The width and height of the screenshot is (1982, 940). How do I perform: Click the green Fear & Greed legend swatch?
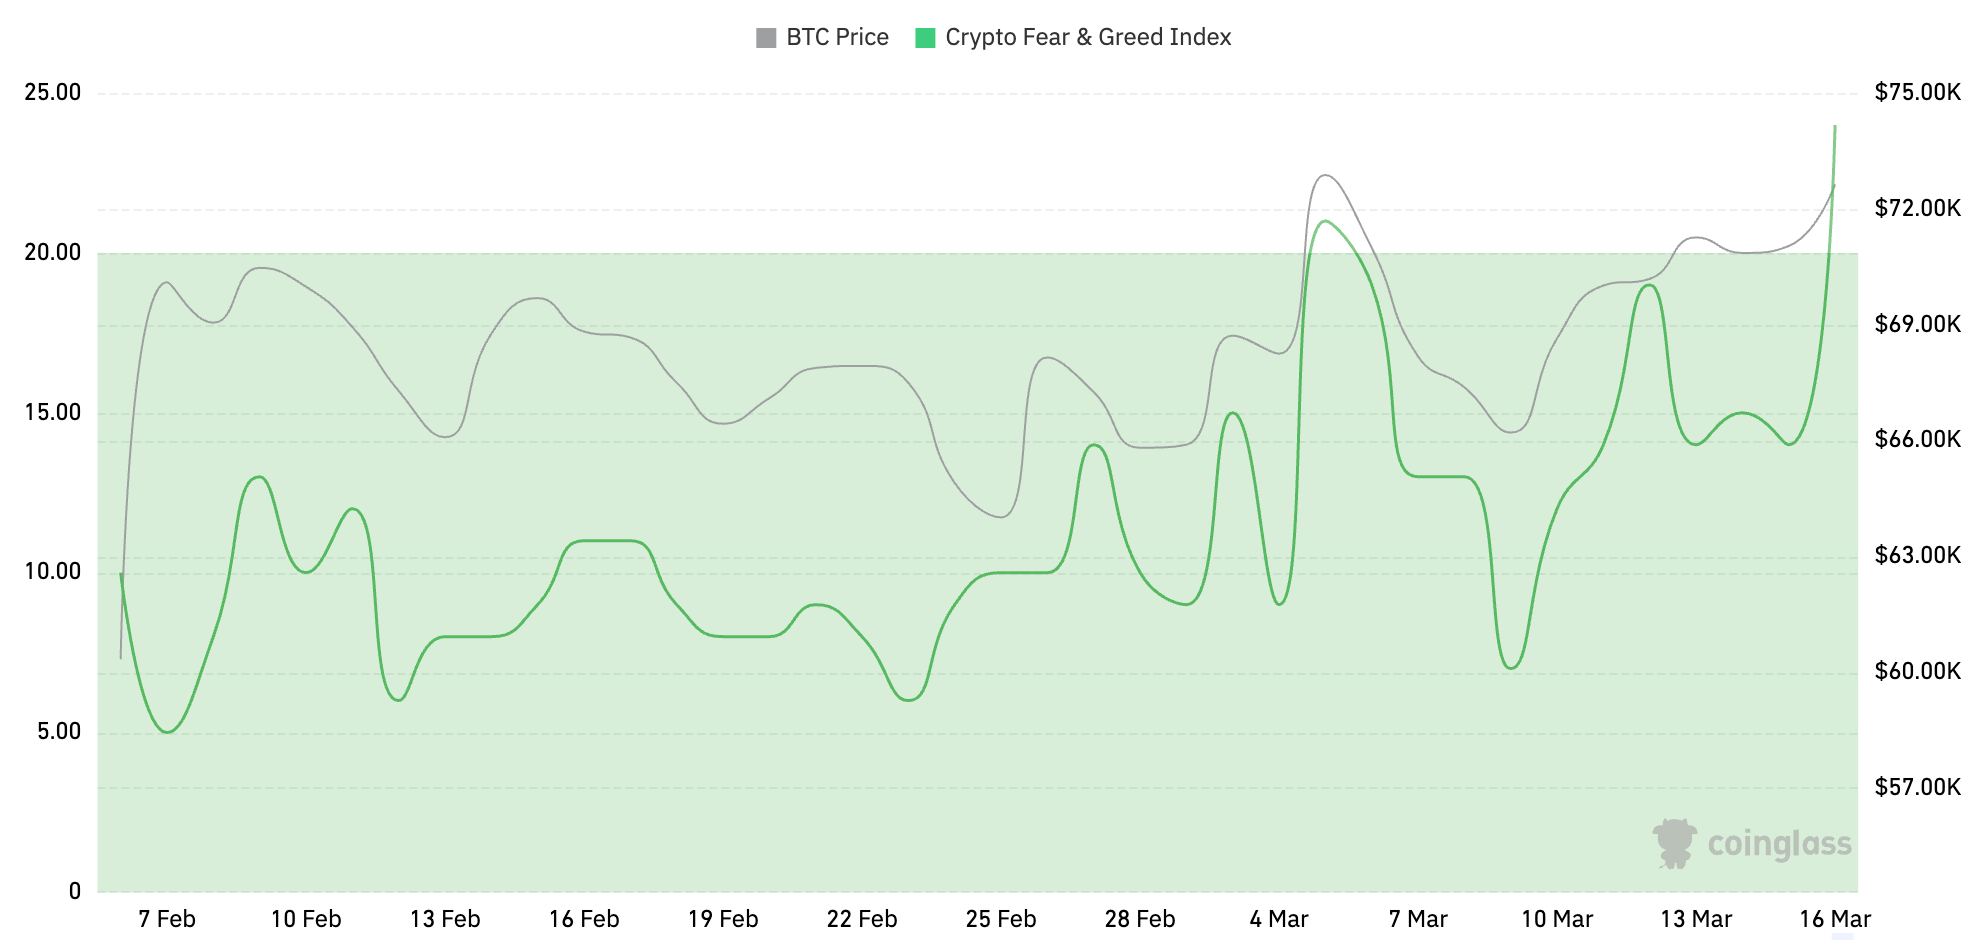coord(925,38)
